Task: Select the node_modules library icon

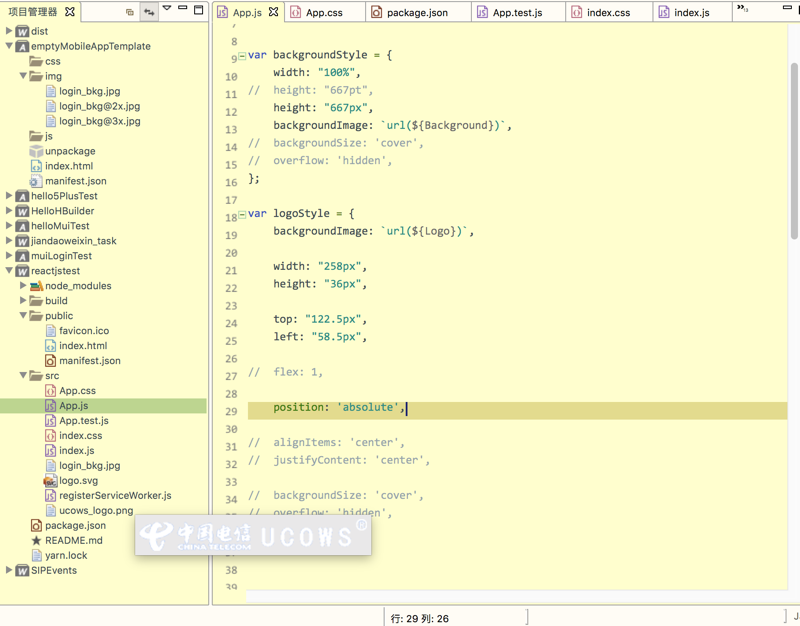Action: click(36, 286)
